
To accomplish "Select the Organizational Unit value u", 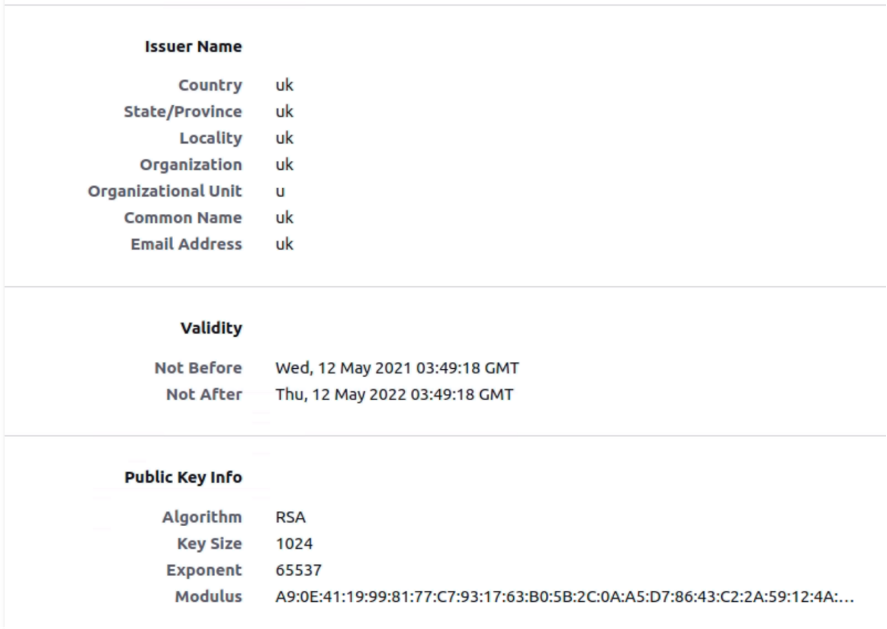I will coord(280,192).
